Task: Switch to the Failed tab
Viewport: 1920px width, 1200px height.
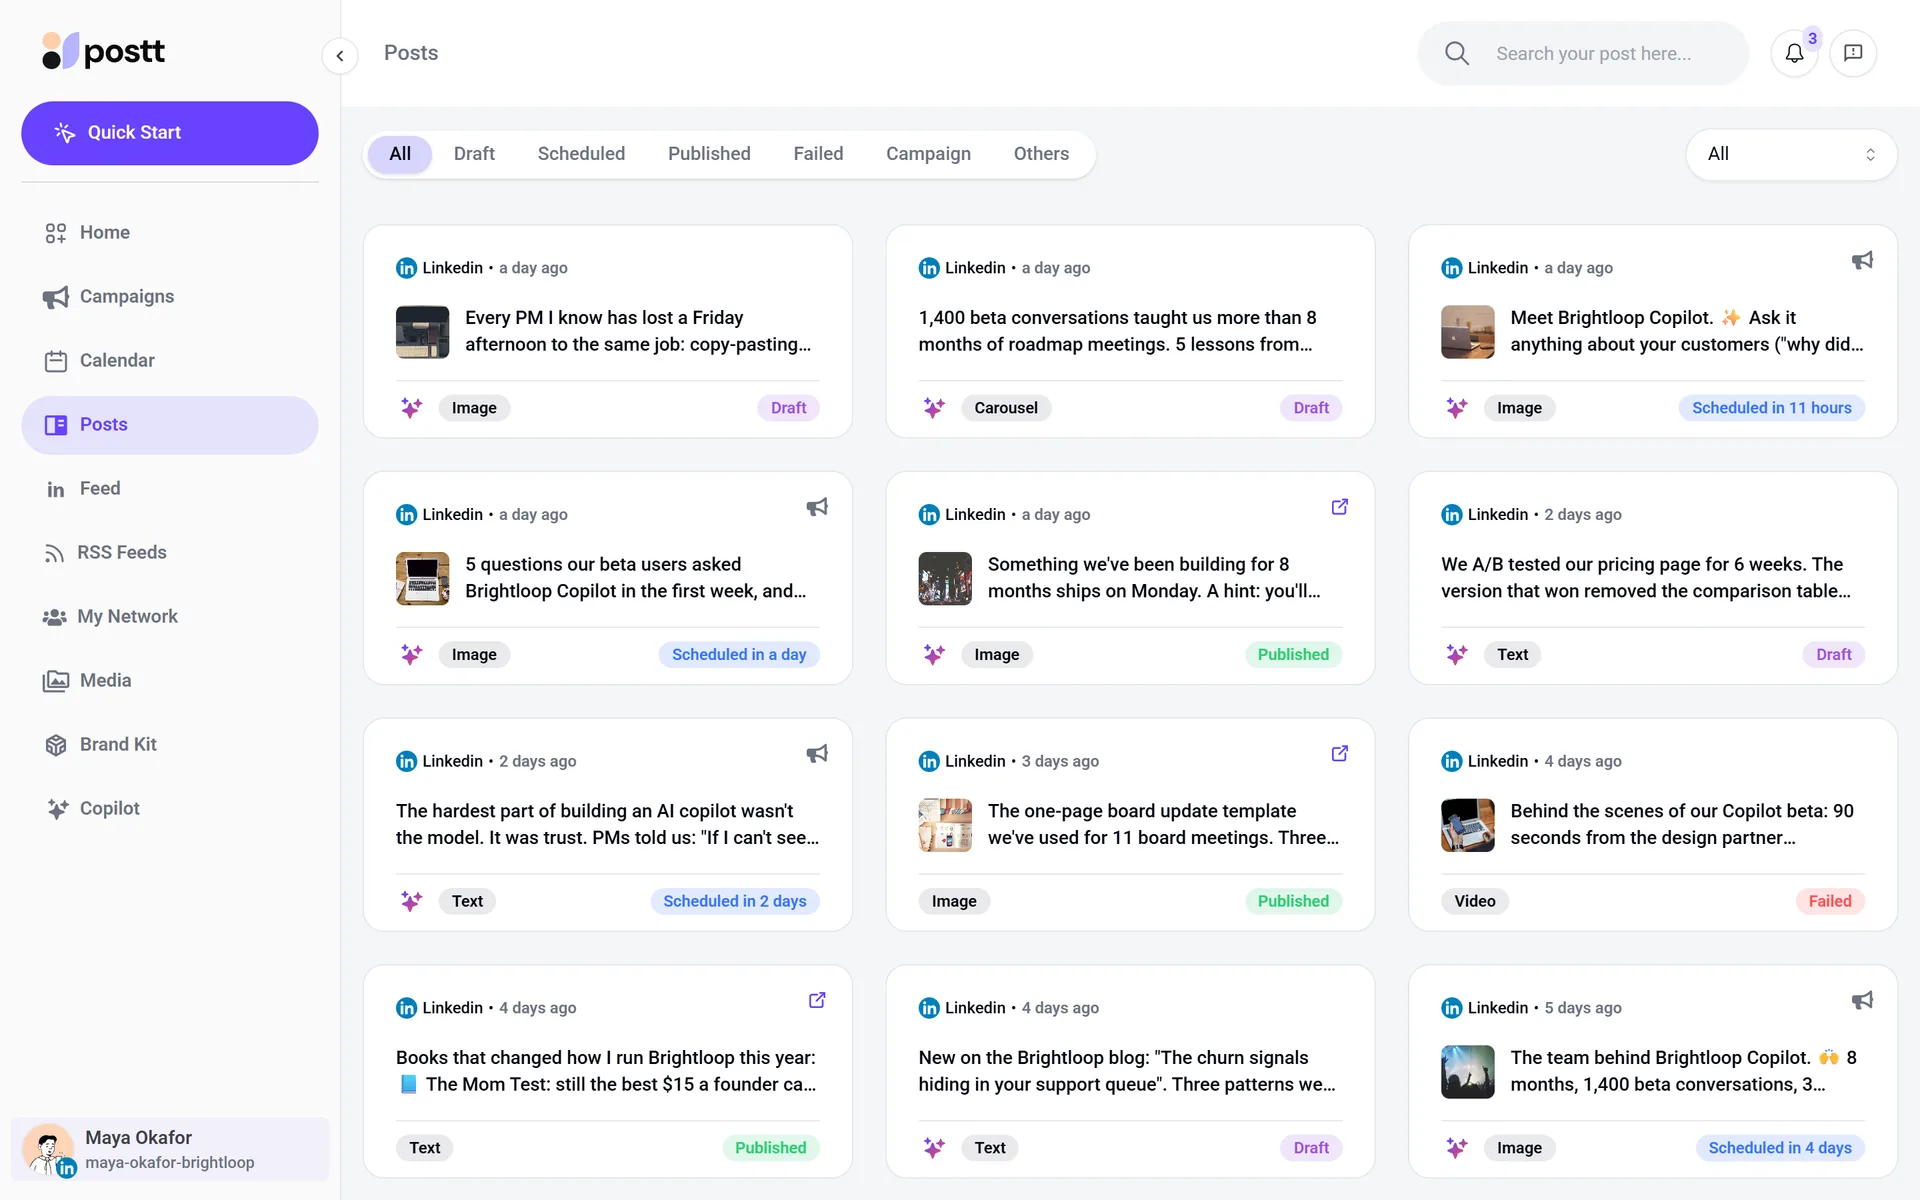Action: [x=818, y=154]
